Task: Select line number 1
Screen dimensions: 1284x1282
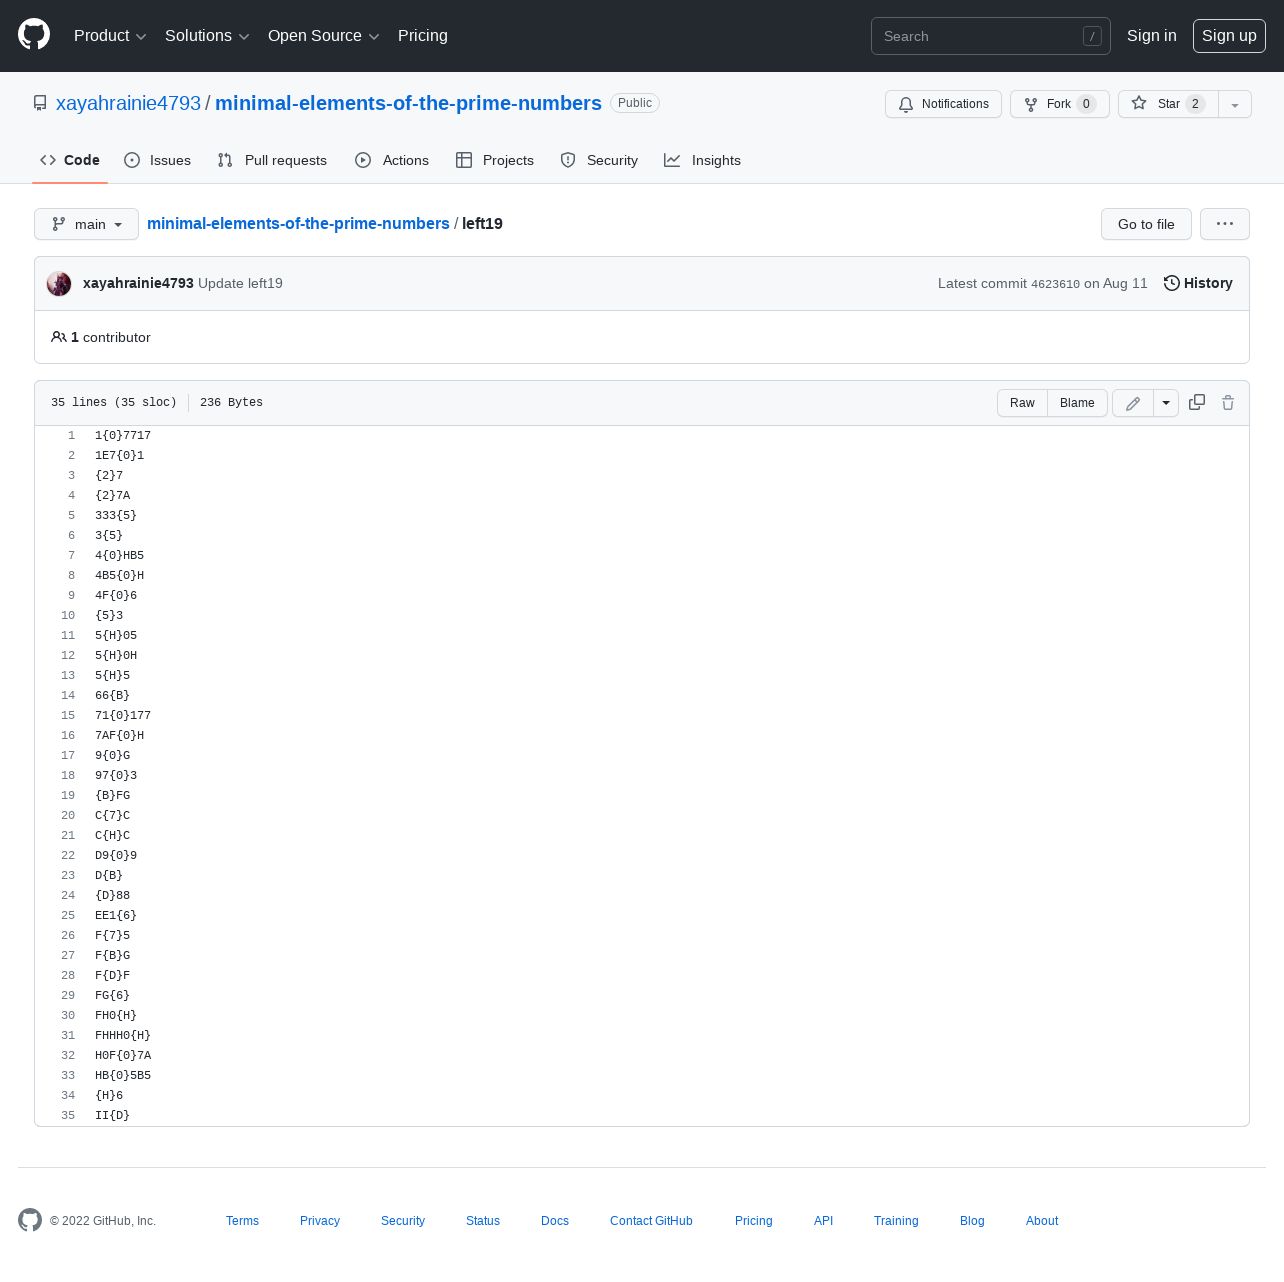Action: [x=71, y=435]
